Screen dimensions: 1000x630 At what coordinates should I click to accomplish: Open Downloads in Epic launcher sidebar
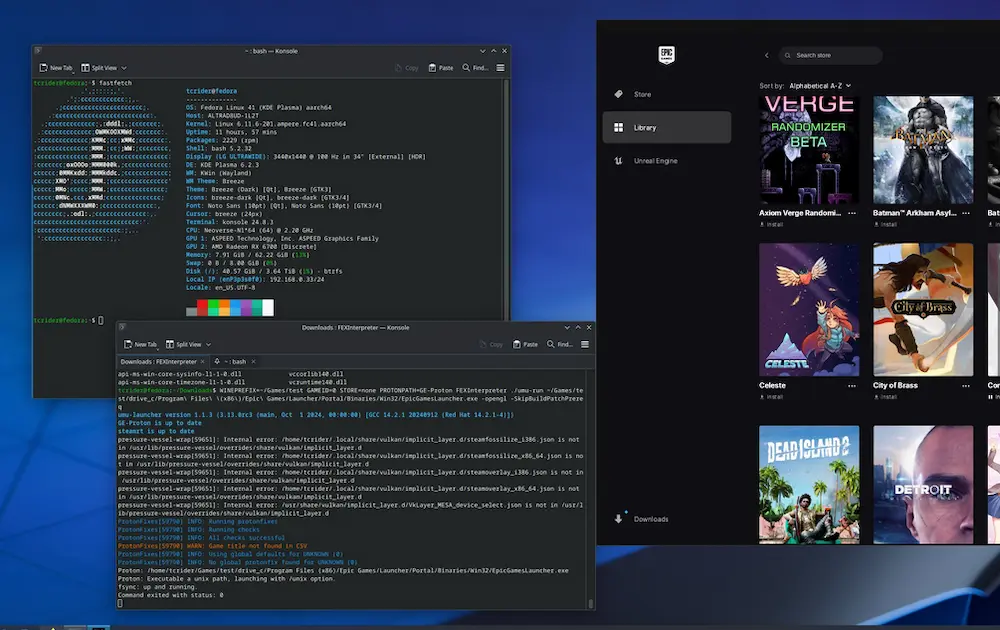click(650, 519)
